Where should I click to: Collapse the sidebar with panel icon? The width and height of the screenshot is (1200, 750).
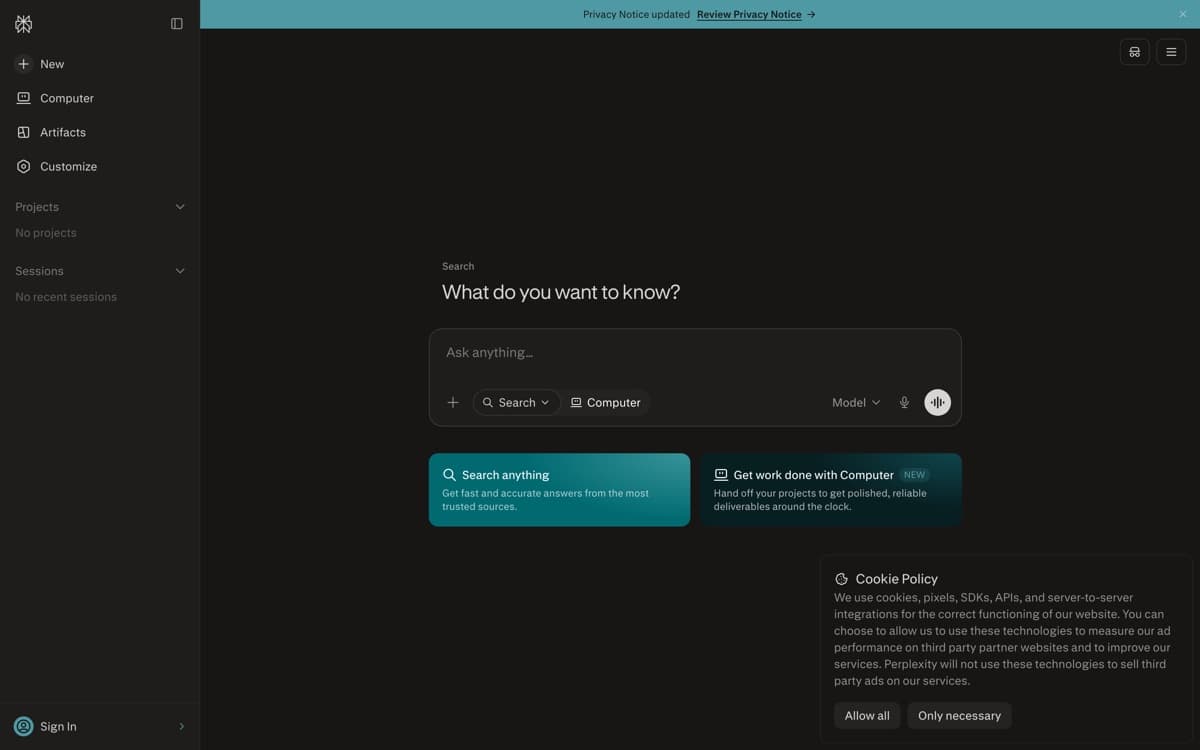click(177, 24)
